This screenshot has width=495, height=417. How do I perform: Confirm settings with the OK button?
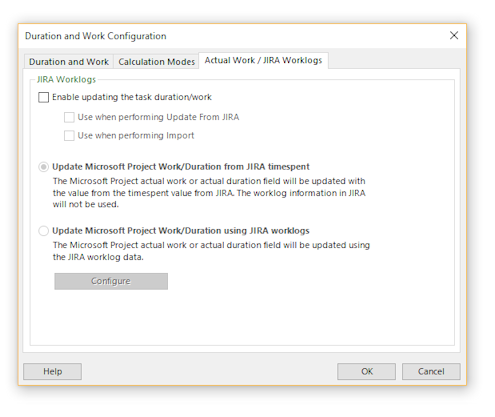366,371
